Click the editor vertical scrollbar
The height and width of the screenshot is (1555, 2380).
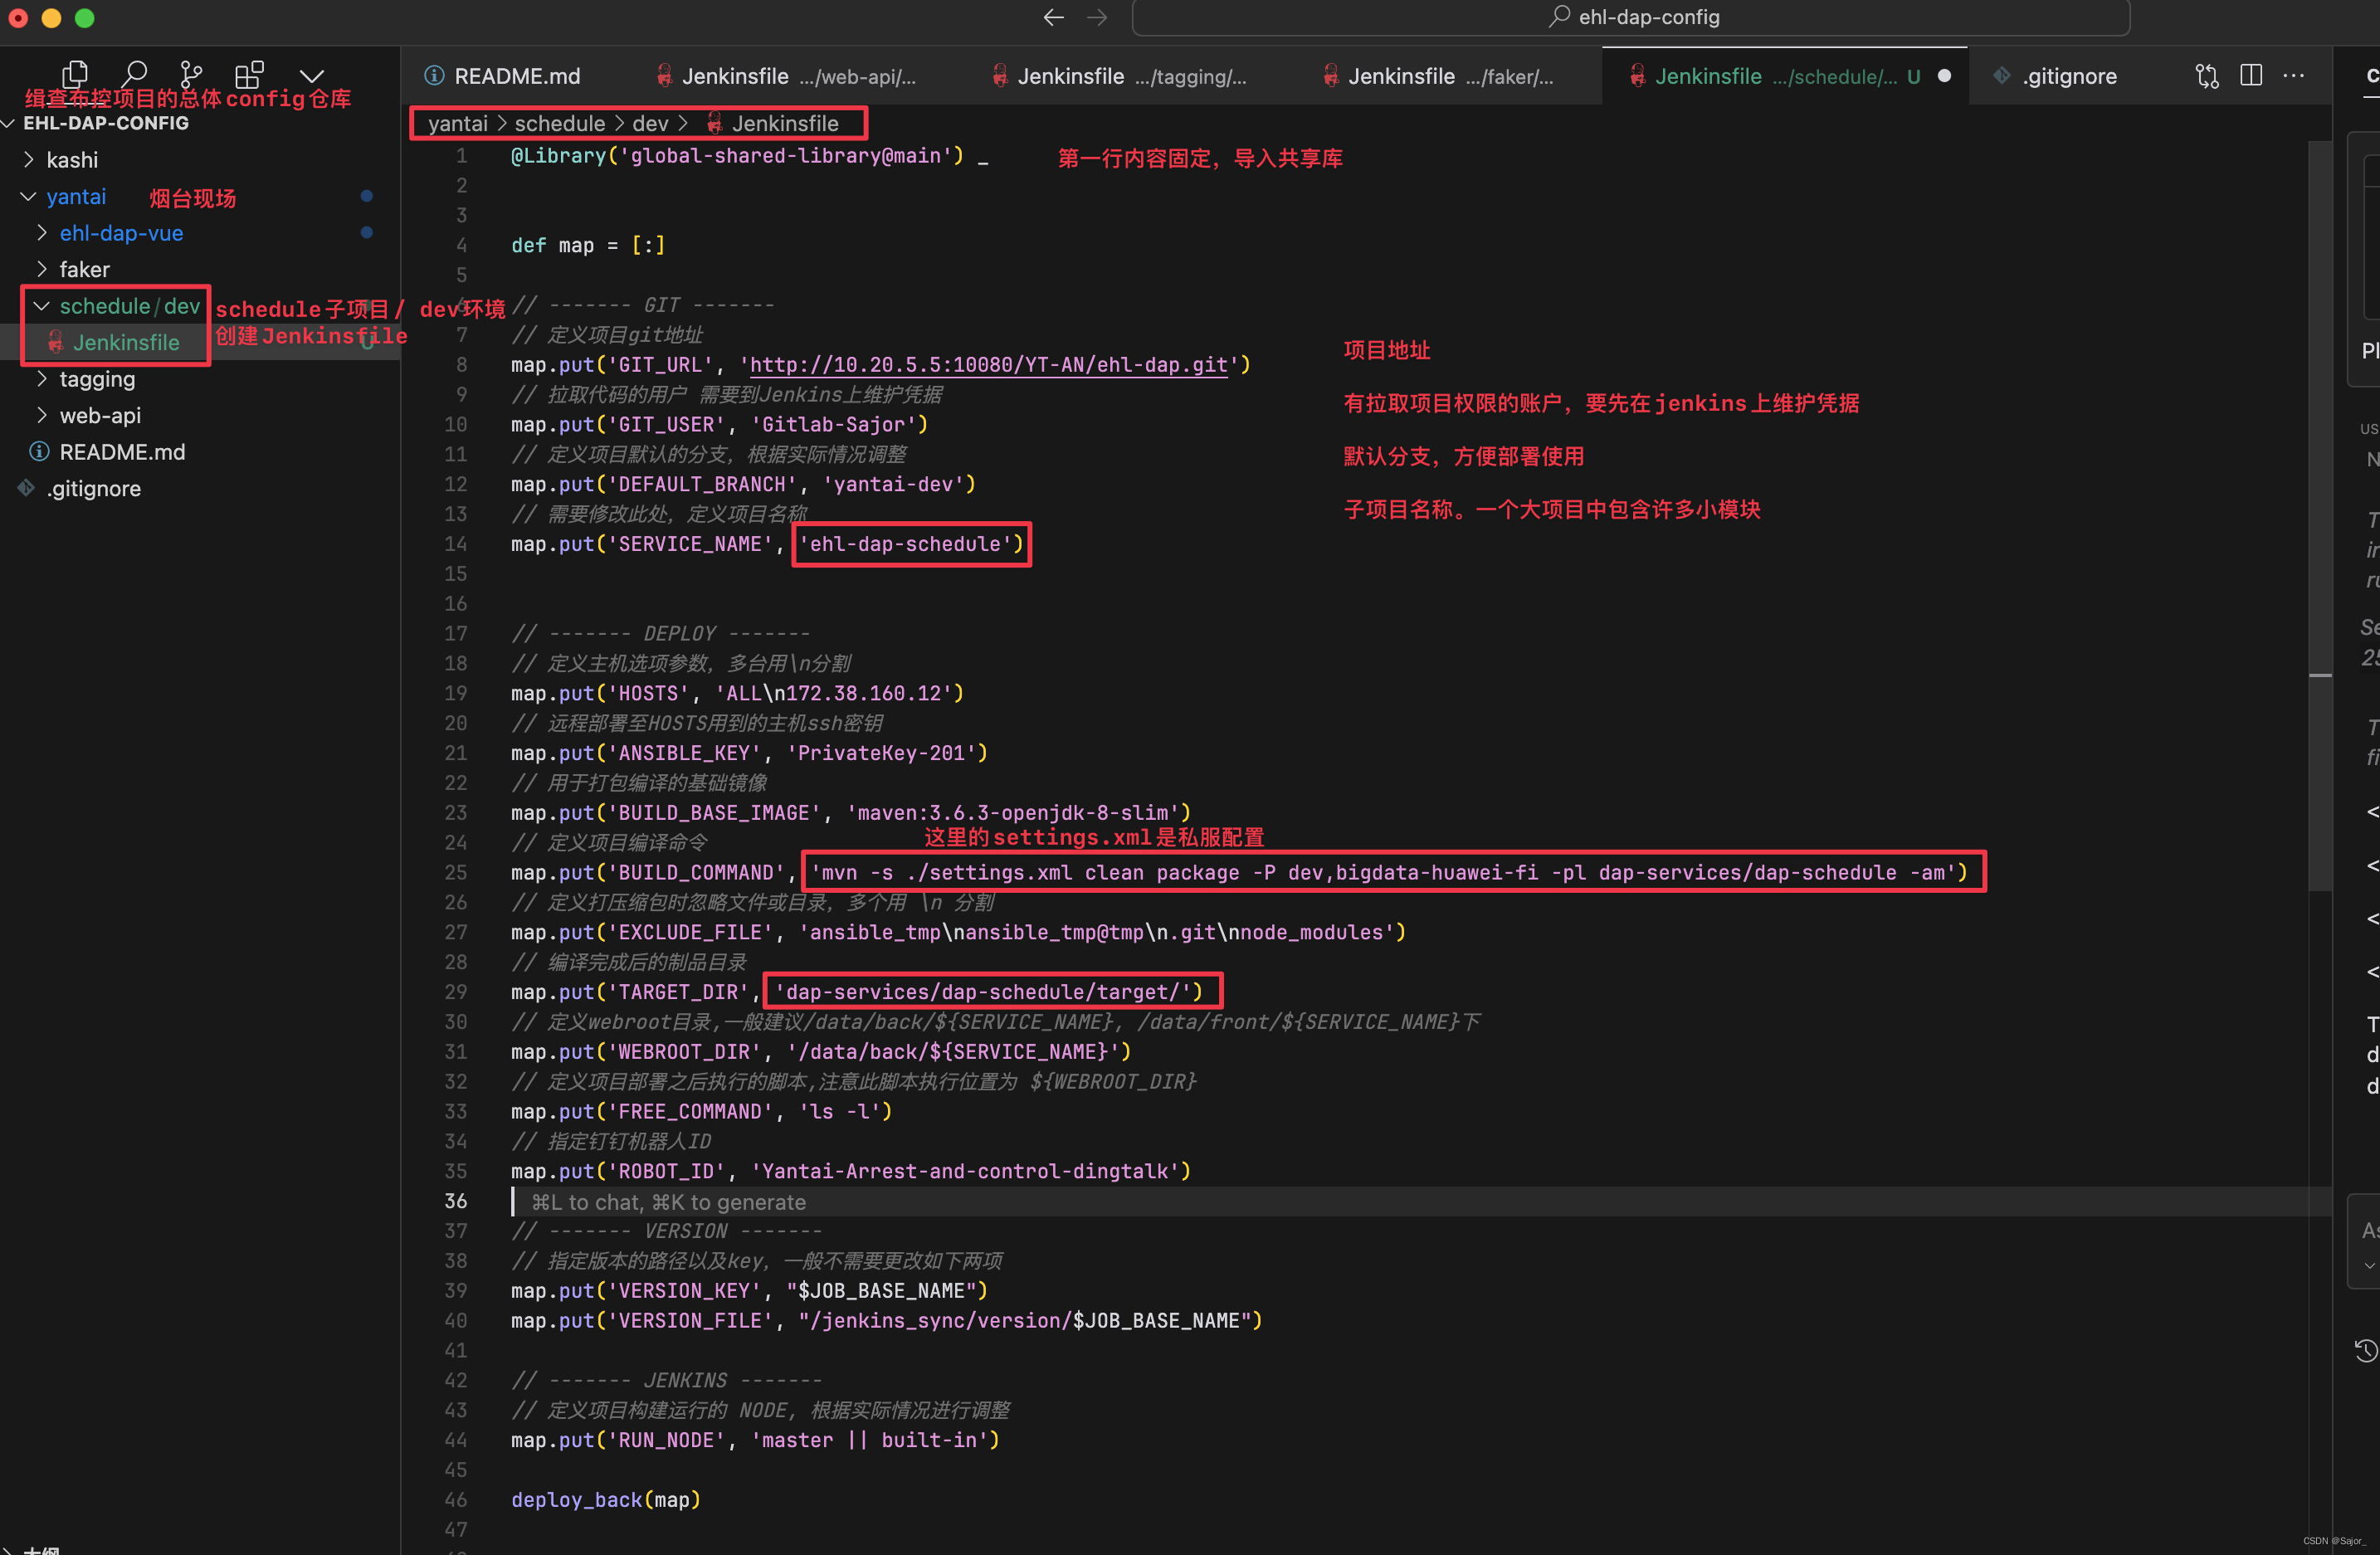2320,500
